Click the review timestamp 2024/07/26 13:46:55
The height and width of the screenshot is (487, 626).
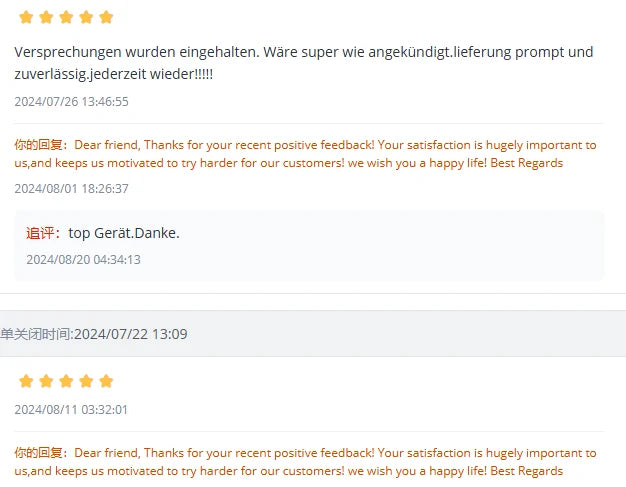pyautogui.click(x=71, y=101)
